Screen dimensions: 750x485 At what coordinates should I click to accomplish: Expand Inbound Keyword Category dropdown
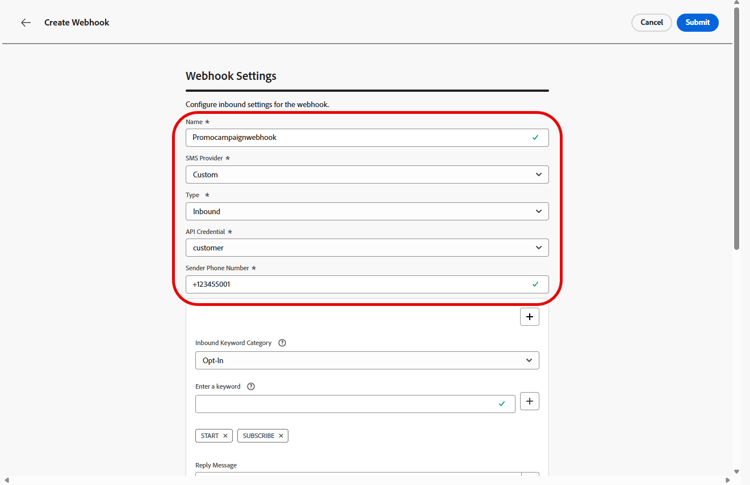[x=367, y=360]
